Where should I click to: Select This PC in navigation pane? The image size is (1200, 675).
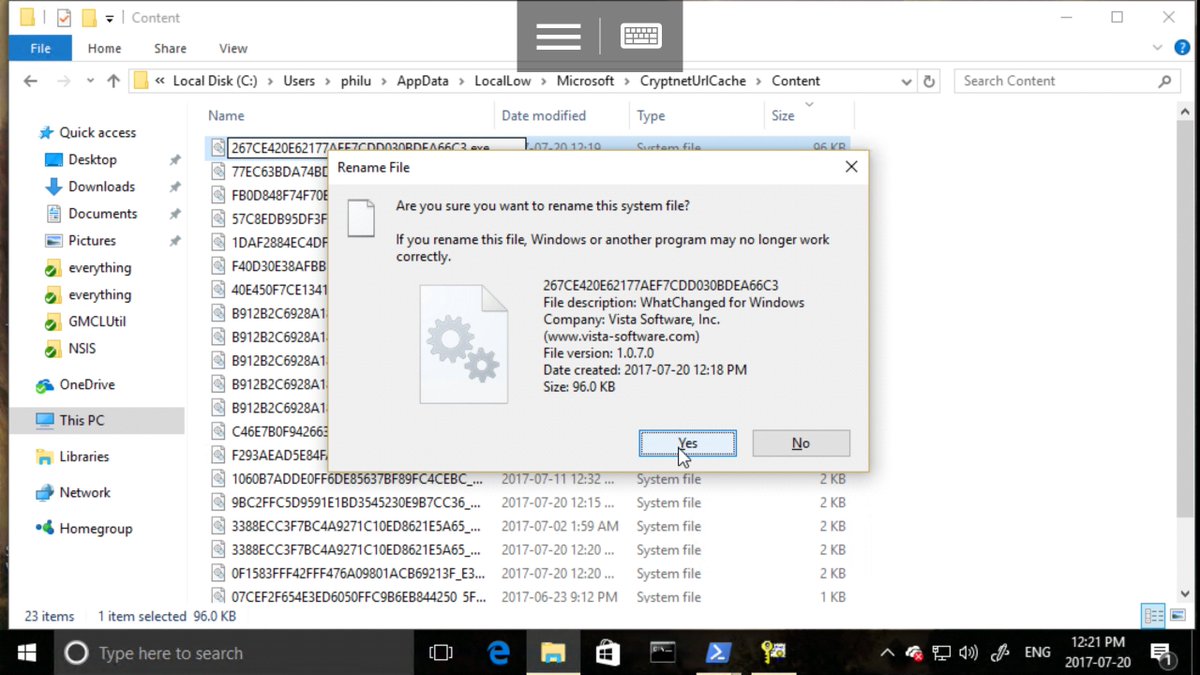point(81,420)
